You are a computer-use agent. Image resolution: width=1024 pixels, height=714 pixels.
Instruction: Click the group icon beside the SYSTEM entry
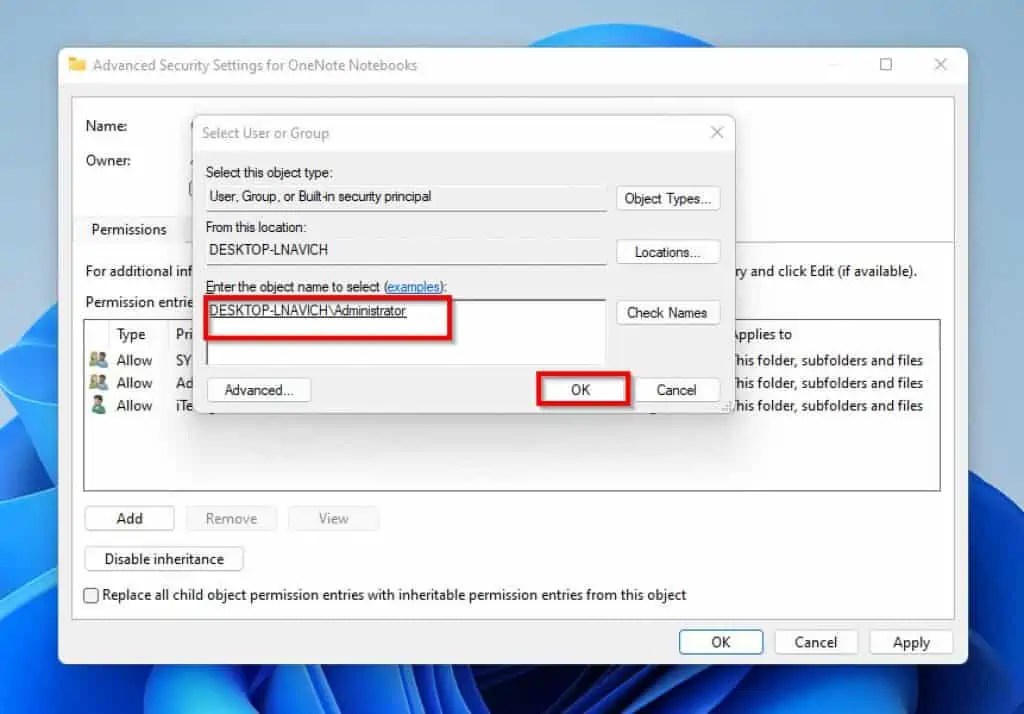pos(97,359)
